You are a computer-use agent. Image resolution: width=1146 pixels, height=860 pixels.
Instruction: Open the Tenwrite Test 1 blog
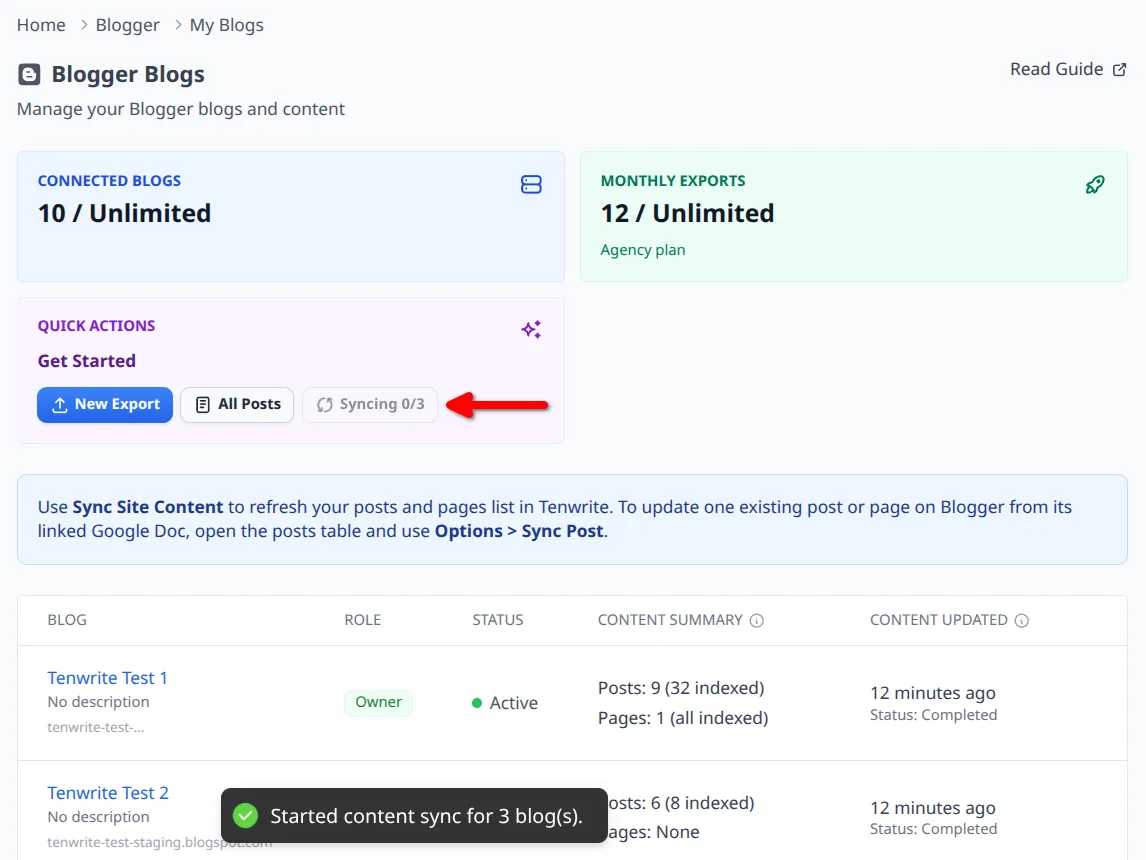(x=107, y=678)
